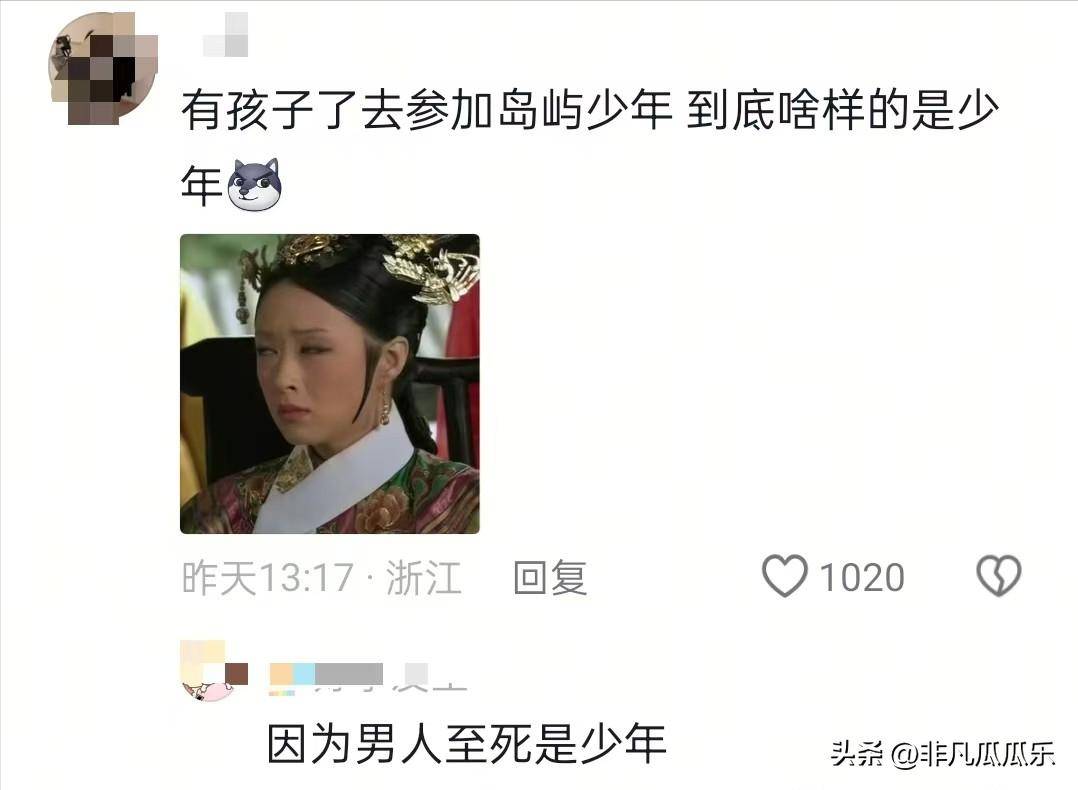
Task: Tap the 昨天13:17 timestamp
Action: (268, 578)
